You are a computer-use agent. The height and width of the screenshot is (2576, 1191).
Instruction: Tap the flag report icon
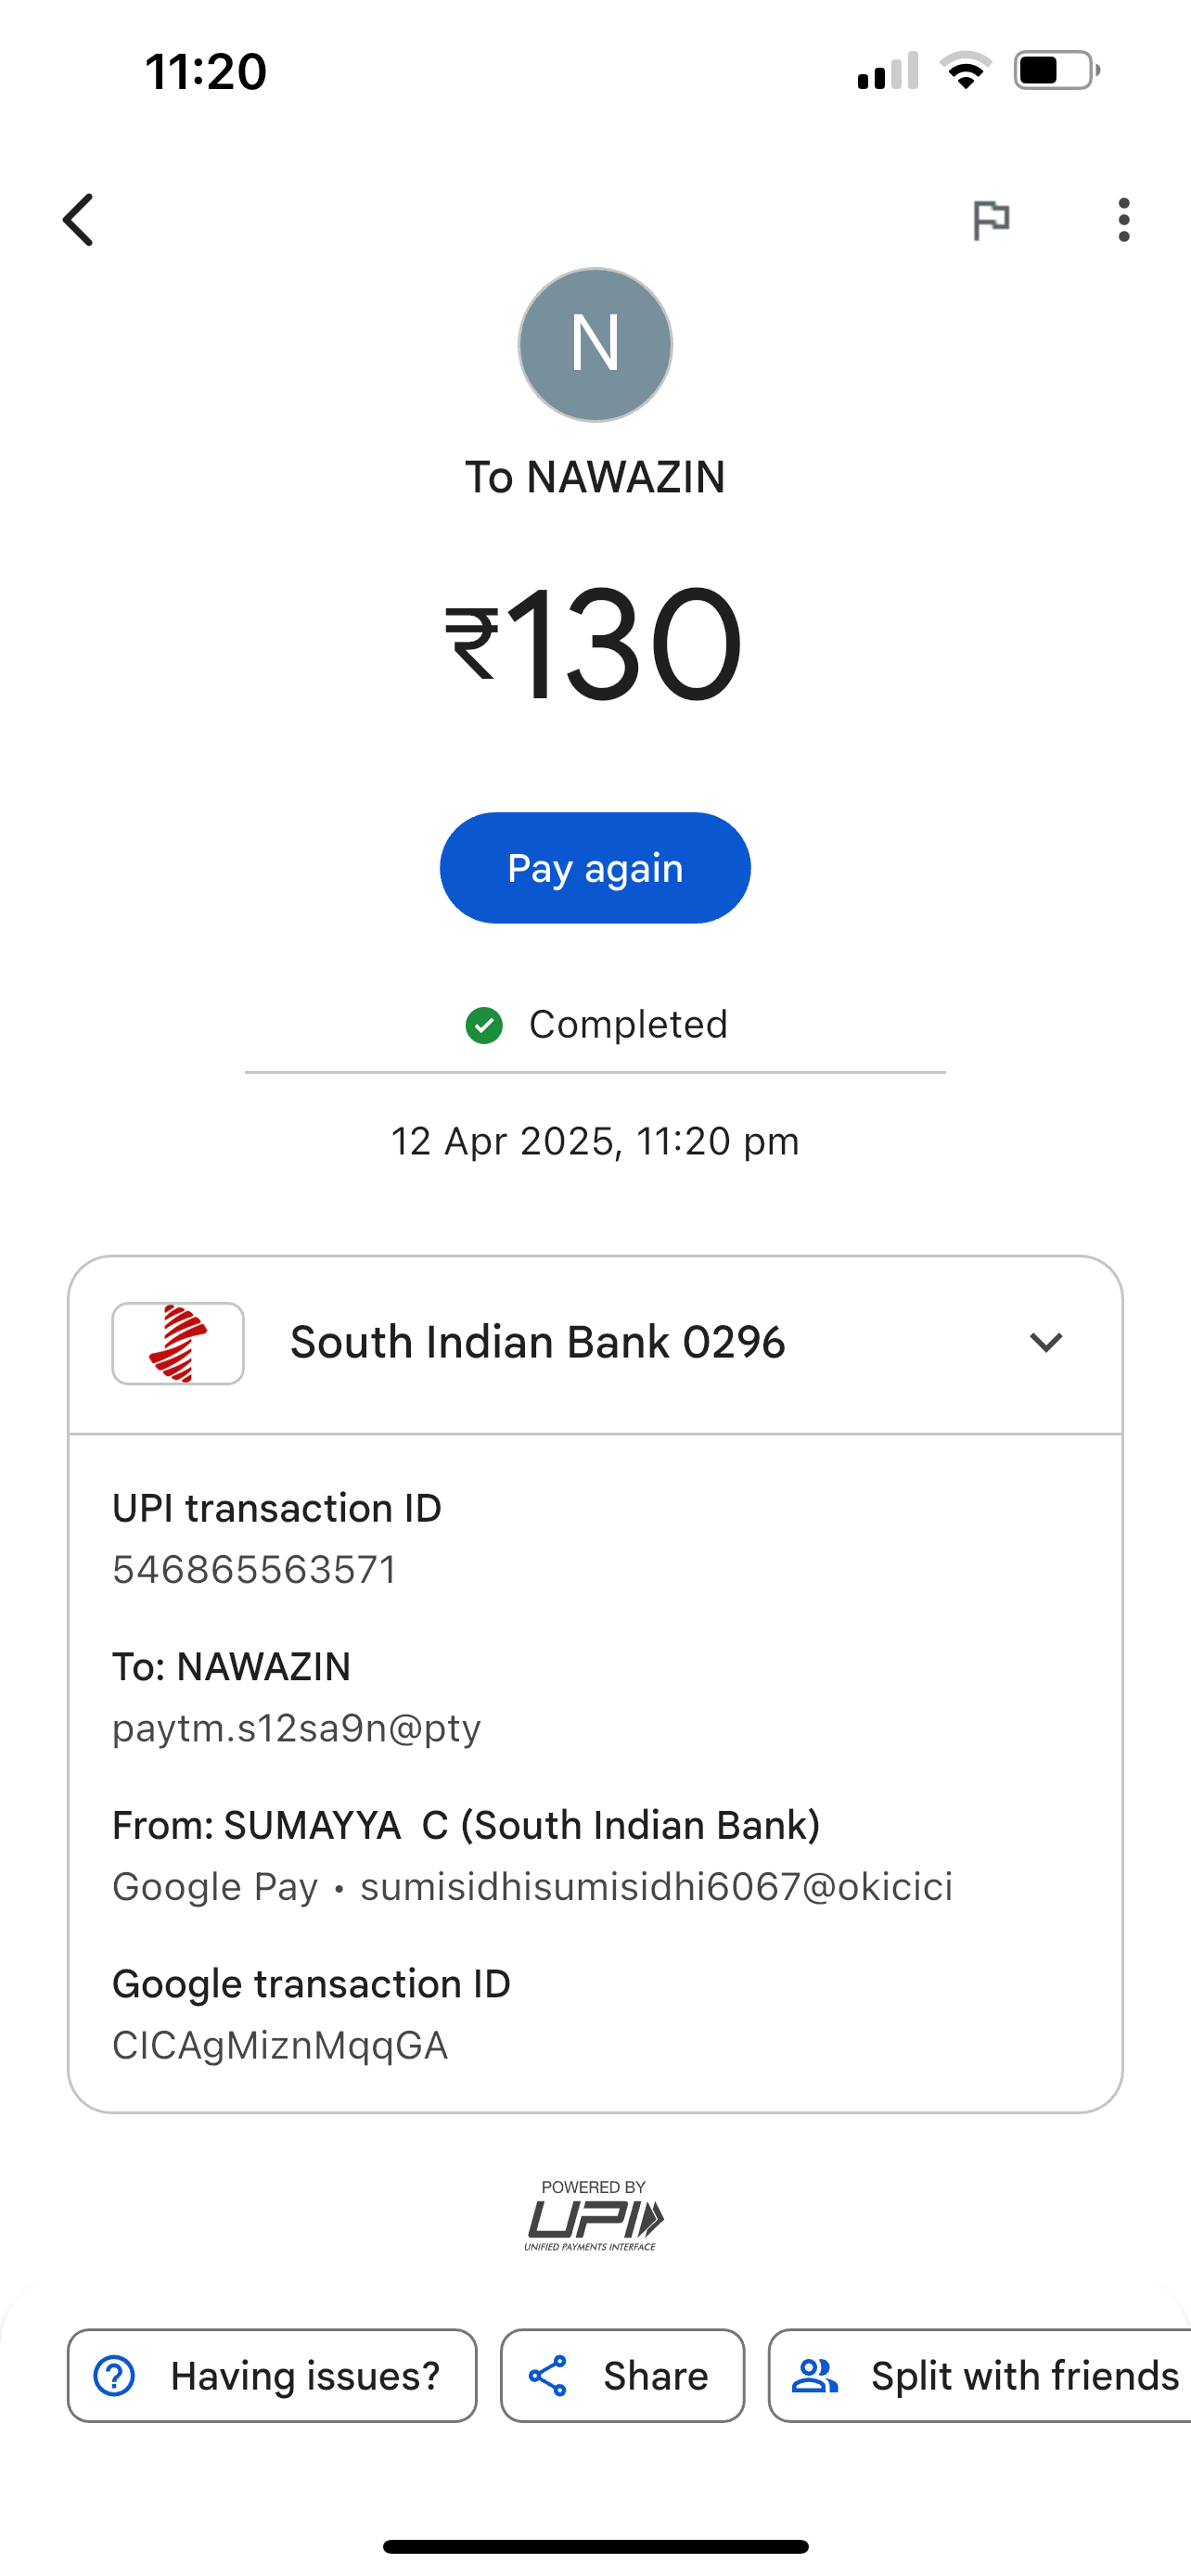click(x=991, y=220)
